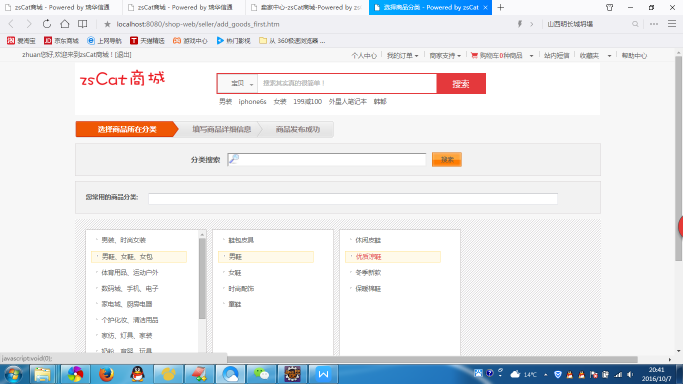Open the 天猫精选 bookmark
683x384 pixels.
(x=147, y=40)
